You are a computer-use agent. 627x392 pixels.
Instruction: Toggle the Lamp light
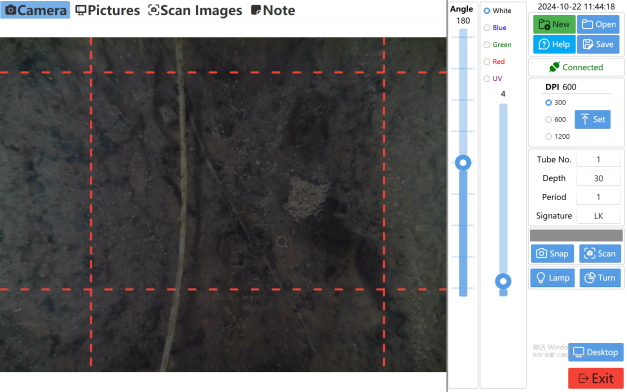[x=552, y=278]
